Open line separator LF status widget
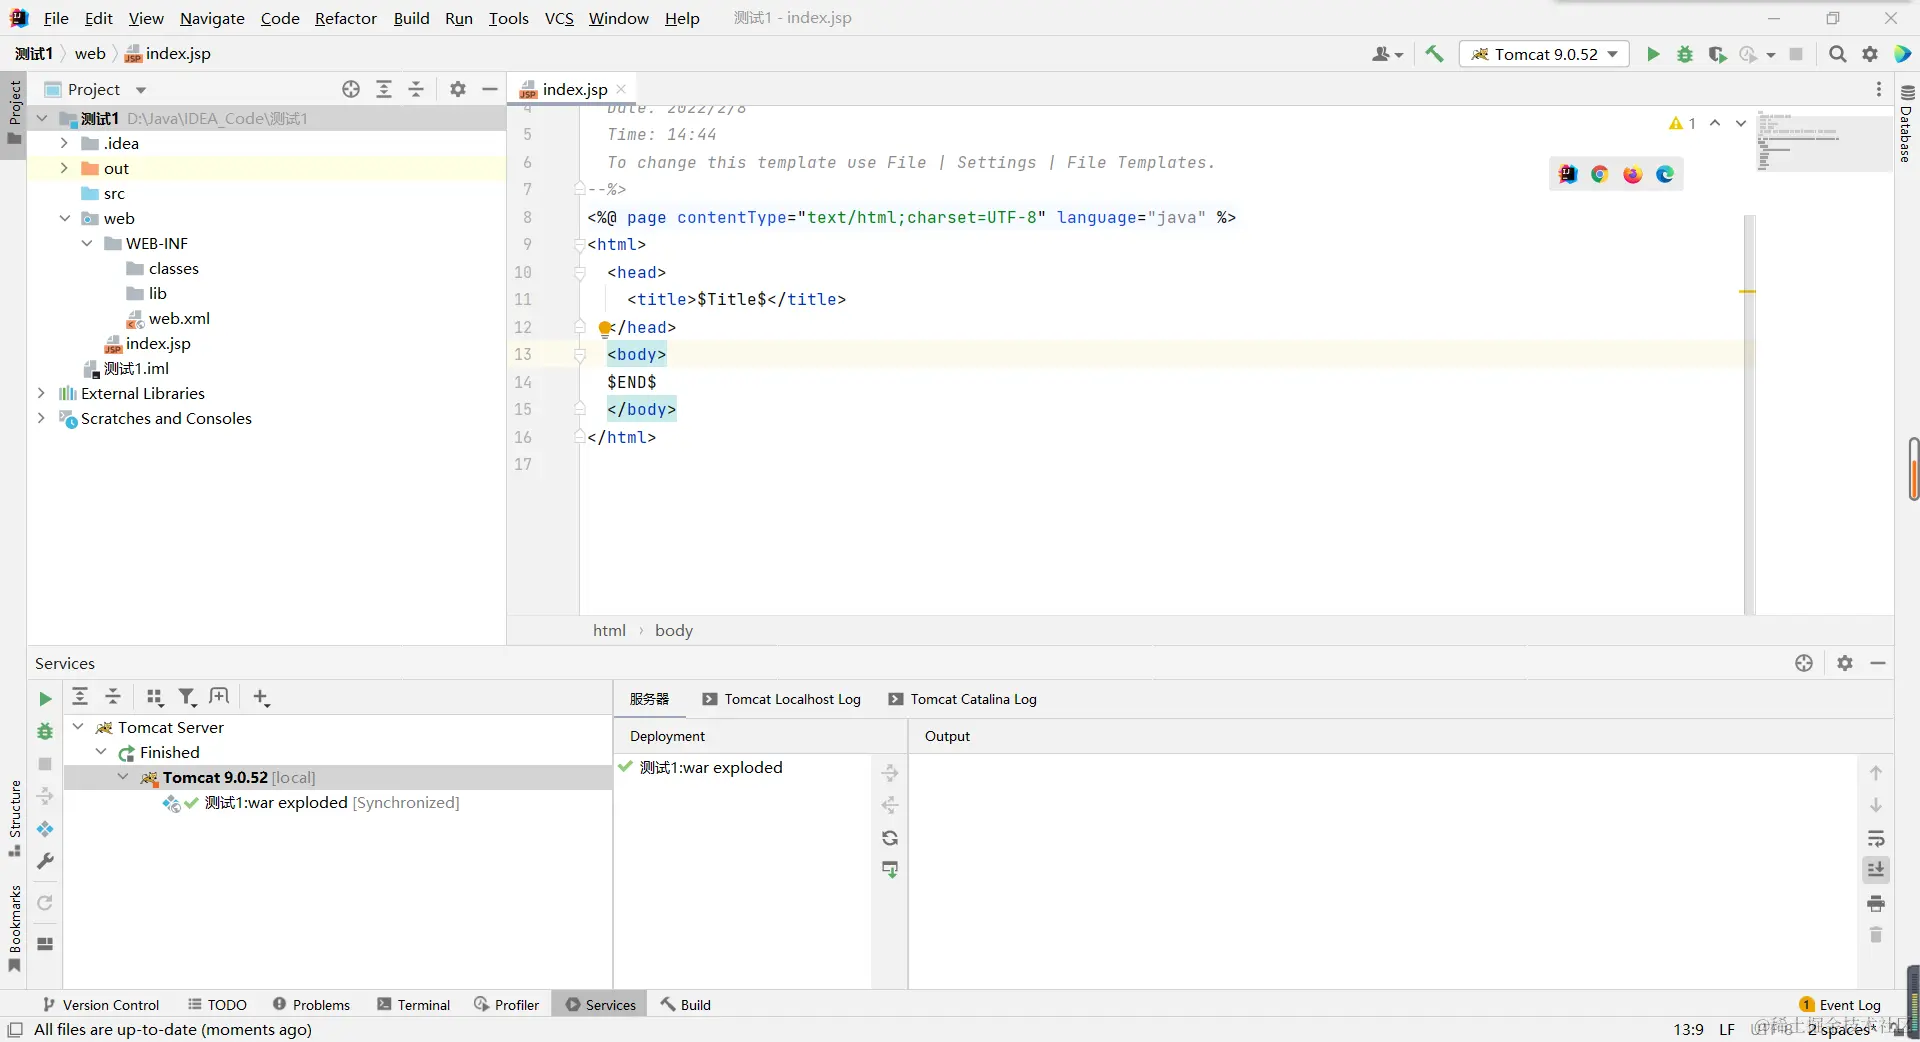This screenshot has width=1920, height=1042. coord(1727,1029)
